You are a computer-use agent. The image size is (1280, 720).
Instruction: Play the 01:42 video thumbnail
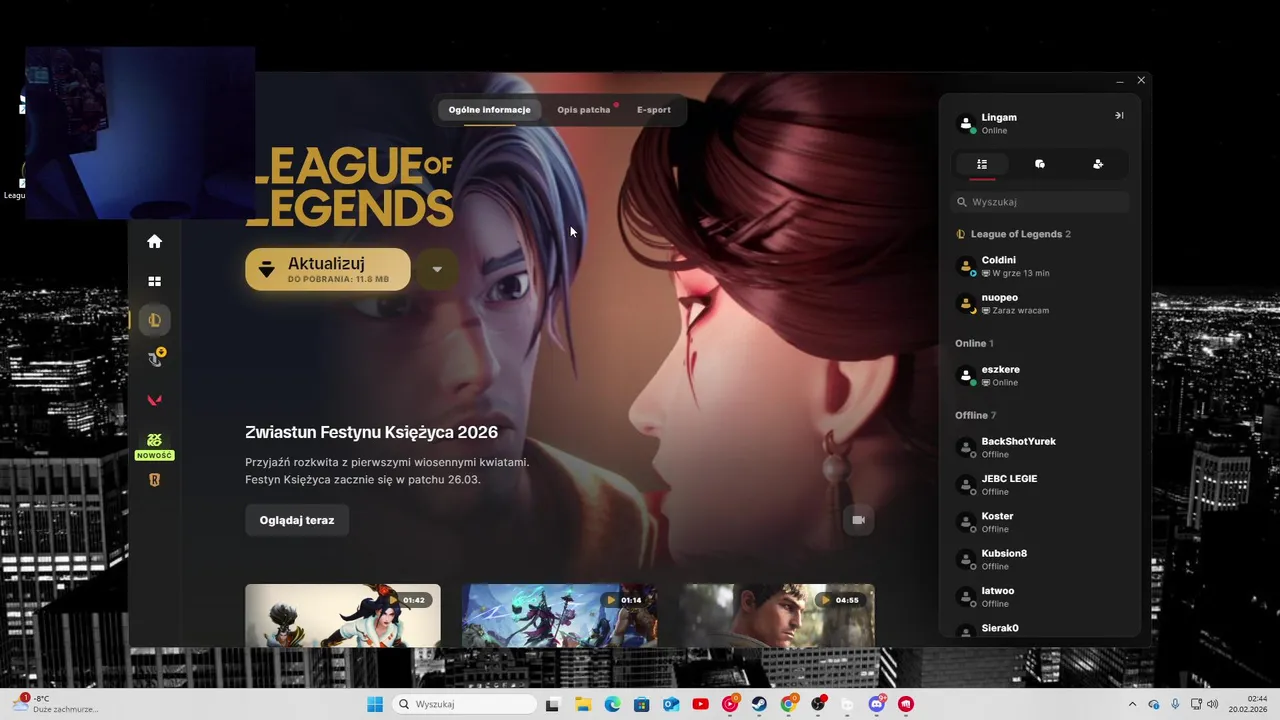[x=343, y=615]
